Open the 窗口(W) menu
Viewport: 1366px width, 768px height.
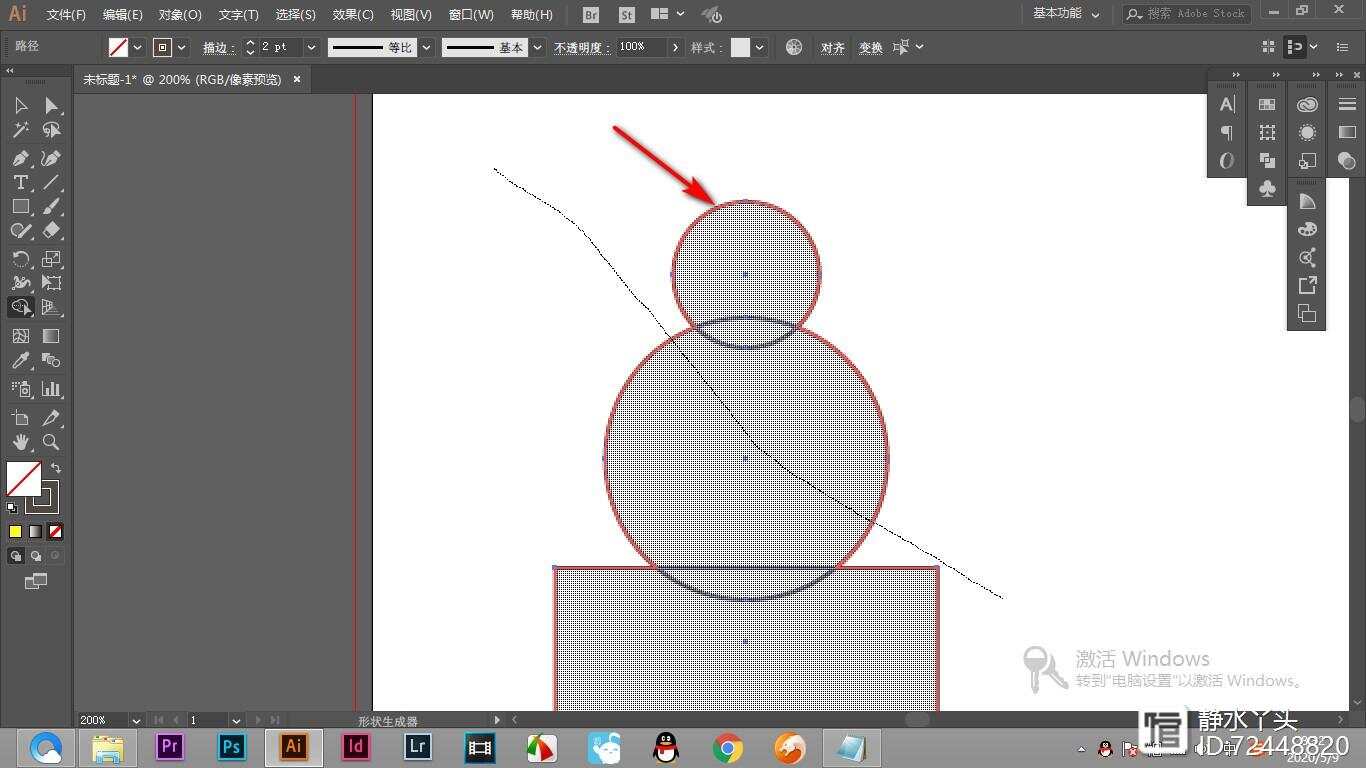pos(471,15)
